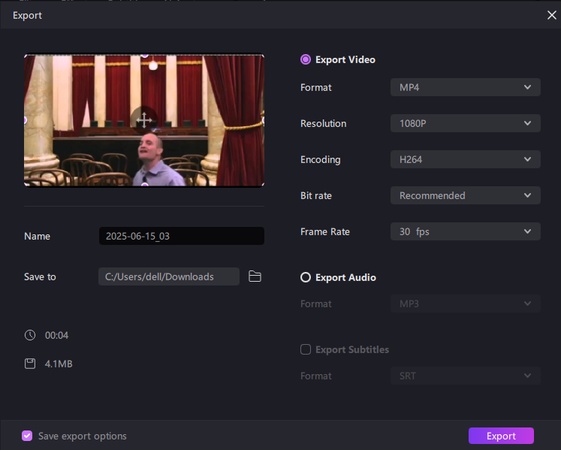Click the Save export options label
The height and width of the screenshot is (450, 561).
point(82,436)
